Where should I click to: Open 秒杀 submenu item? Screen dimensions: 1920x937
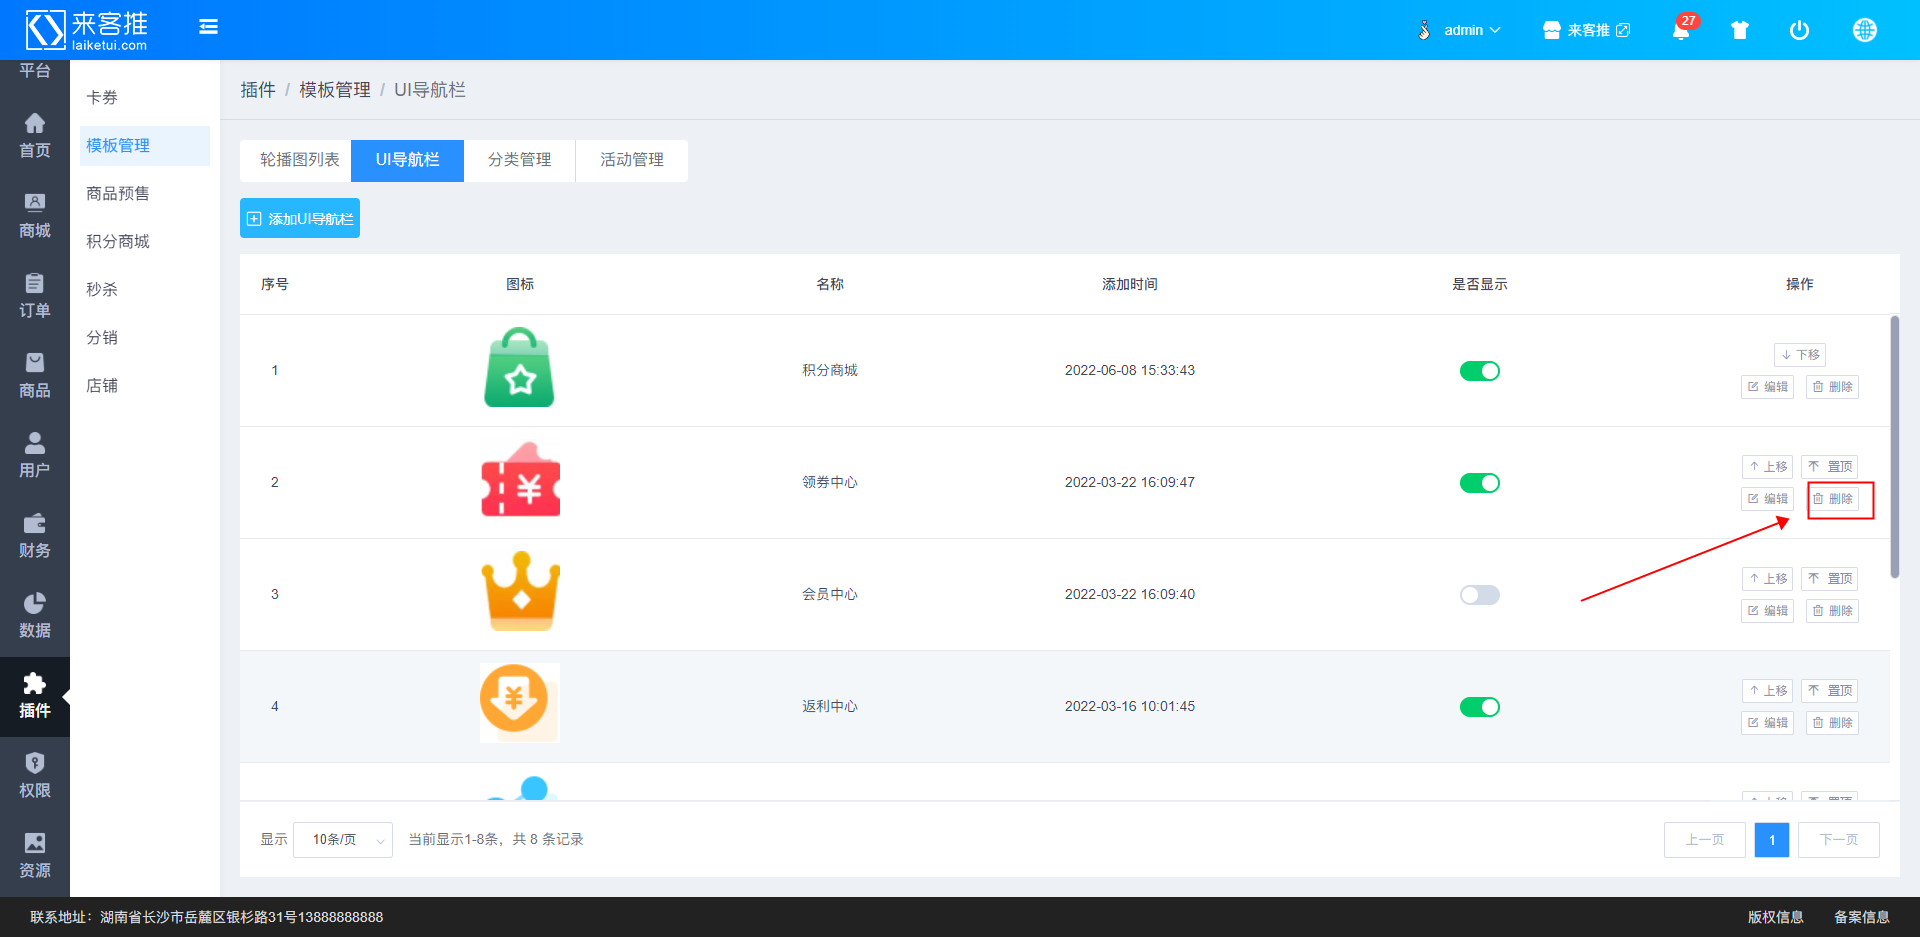coord(145,289)
